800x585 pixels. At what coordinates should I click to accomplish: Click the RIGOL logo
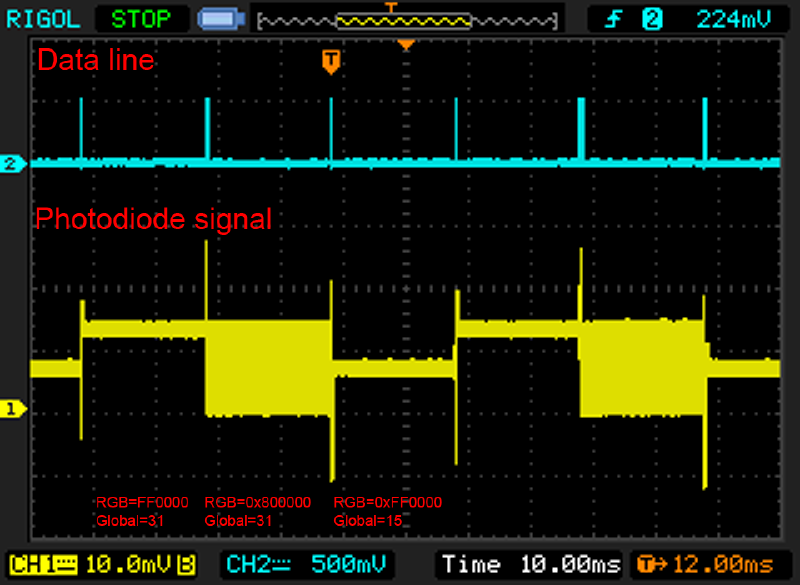(x=44, y=17)
